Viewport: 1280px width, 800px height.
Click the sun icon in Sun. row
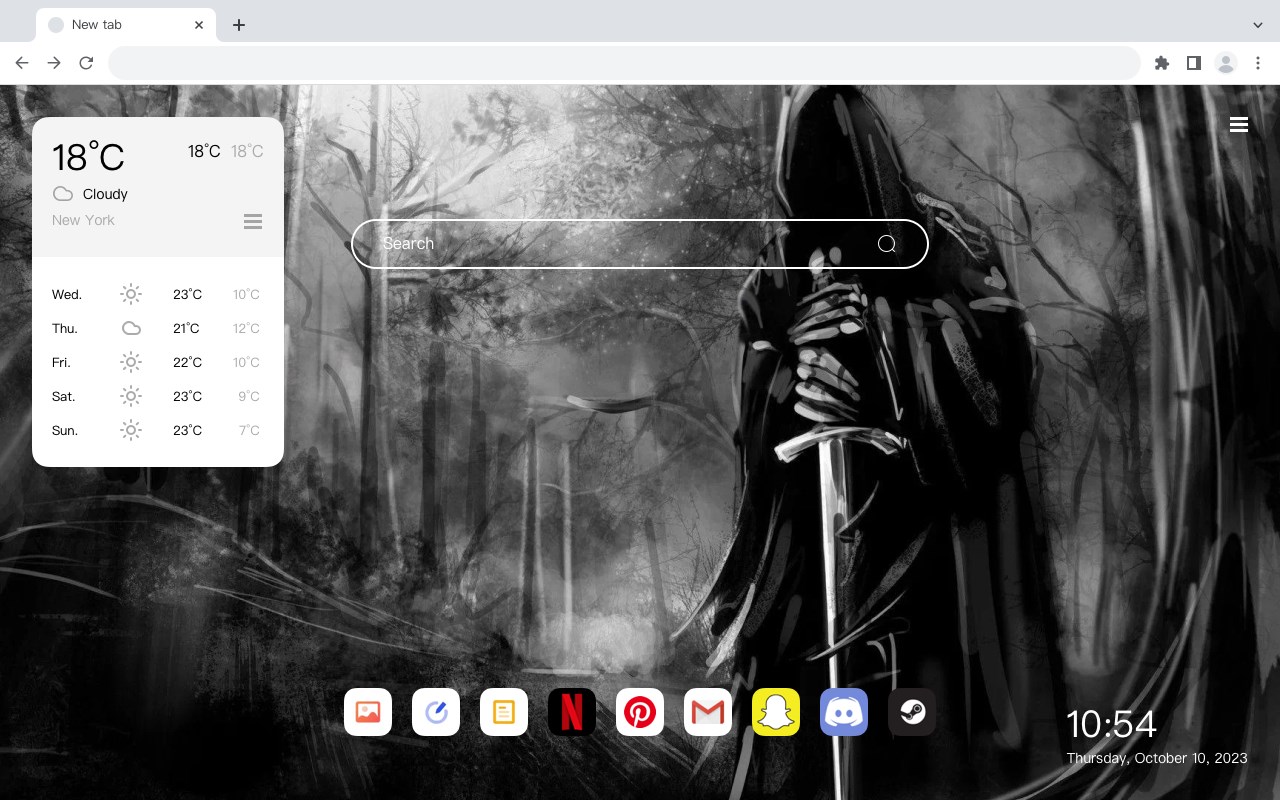click(131, 430)
